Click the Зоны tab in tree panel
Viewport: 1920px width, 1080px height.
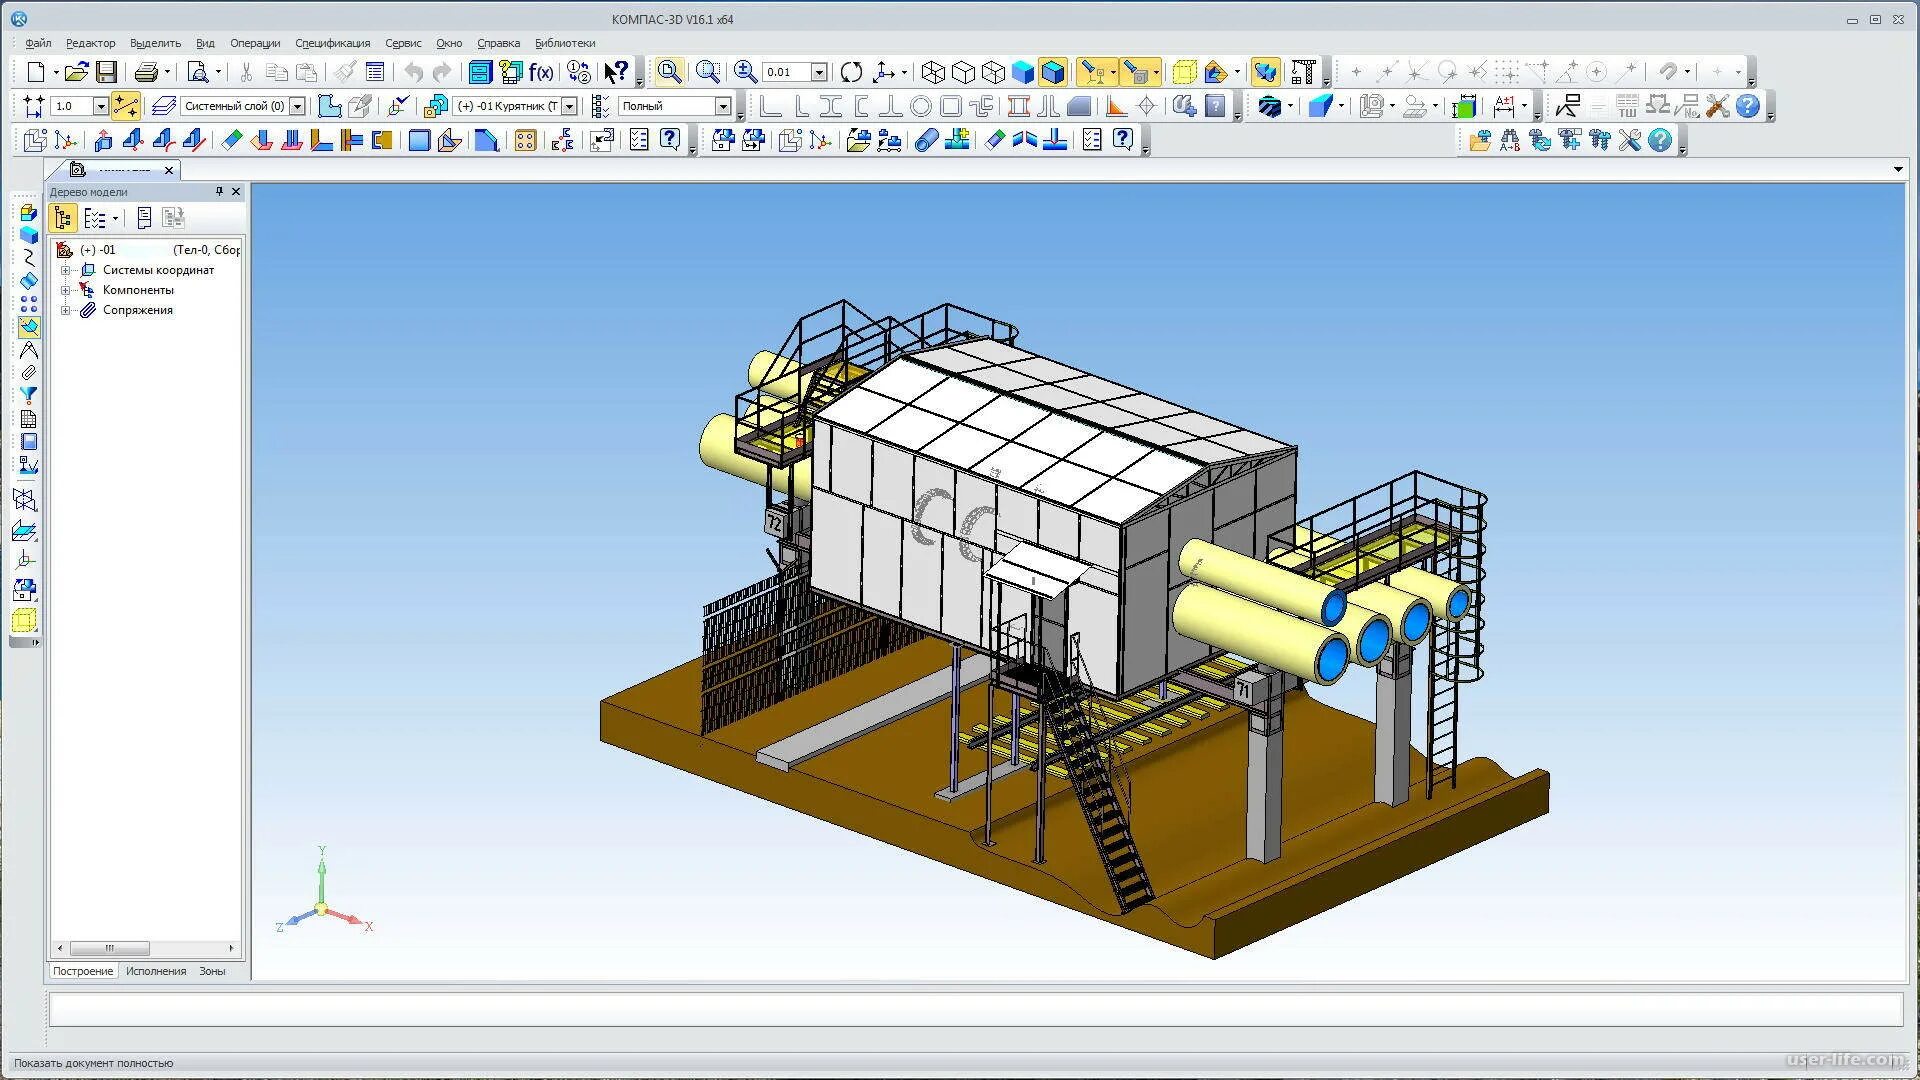(x=212, y=971)
